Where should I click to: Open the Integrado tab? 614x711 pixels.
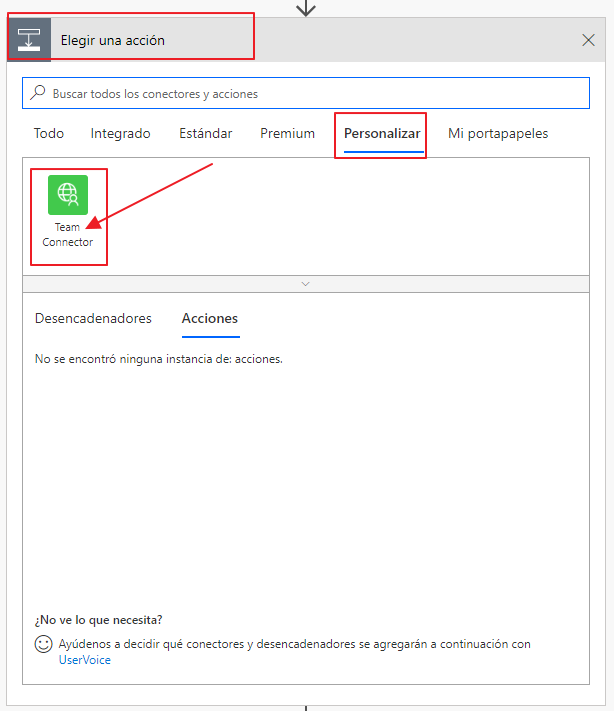(x=120, y=133)
